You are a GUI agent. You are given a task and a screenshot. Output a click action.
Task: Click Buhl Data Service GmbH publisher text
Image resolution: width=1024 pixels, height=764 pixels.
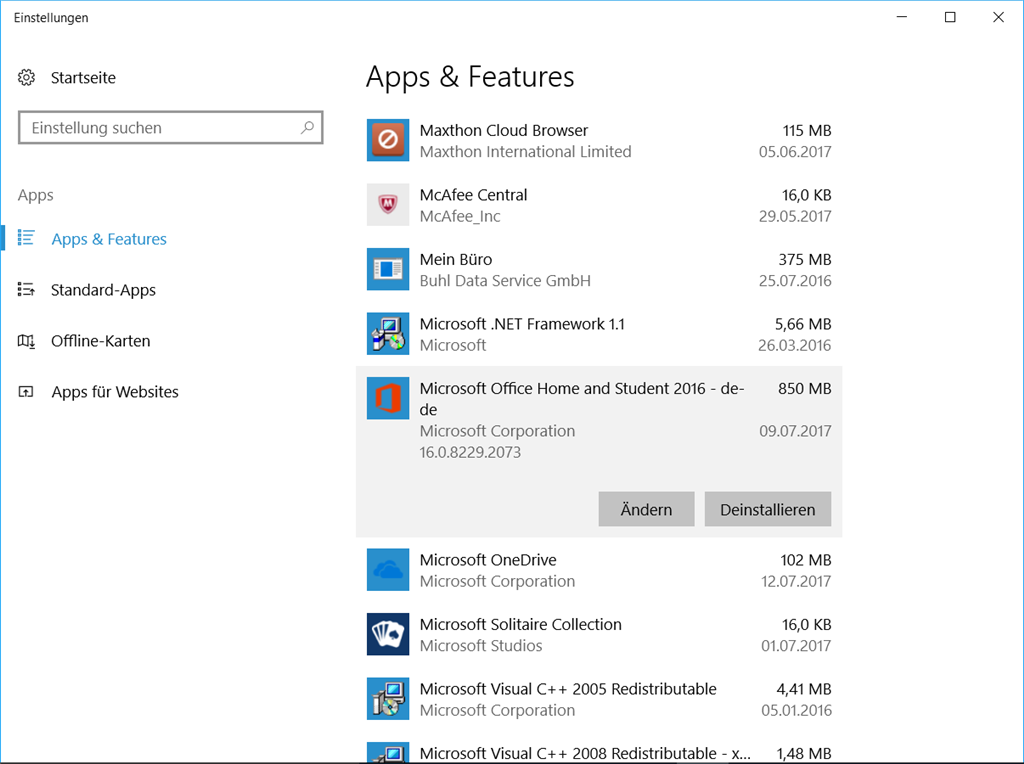pyautogui.click(x=505, y=281)
